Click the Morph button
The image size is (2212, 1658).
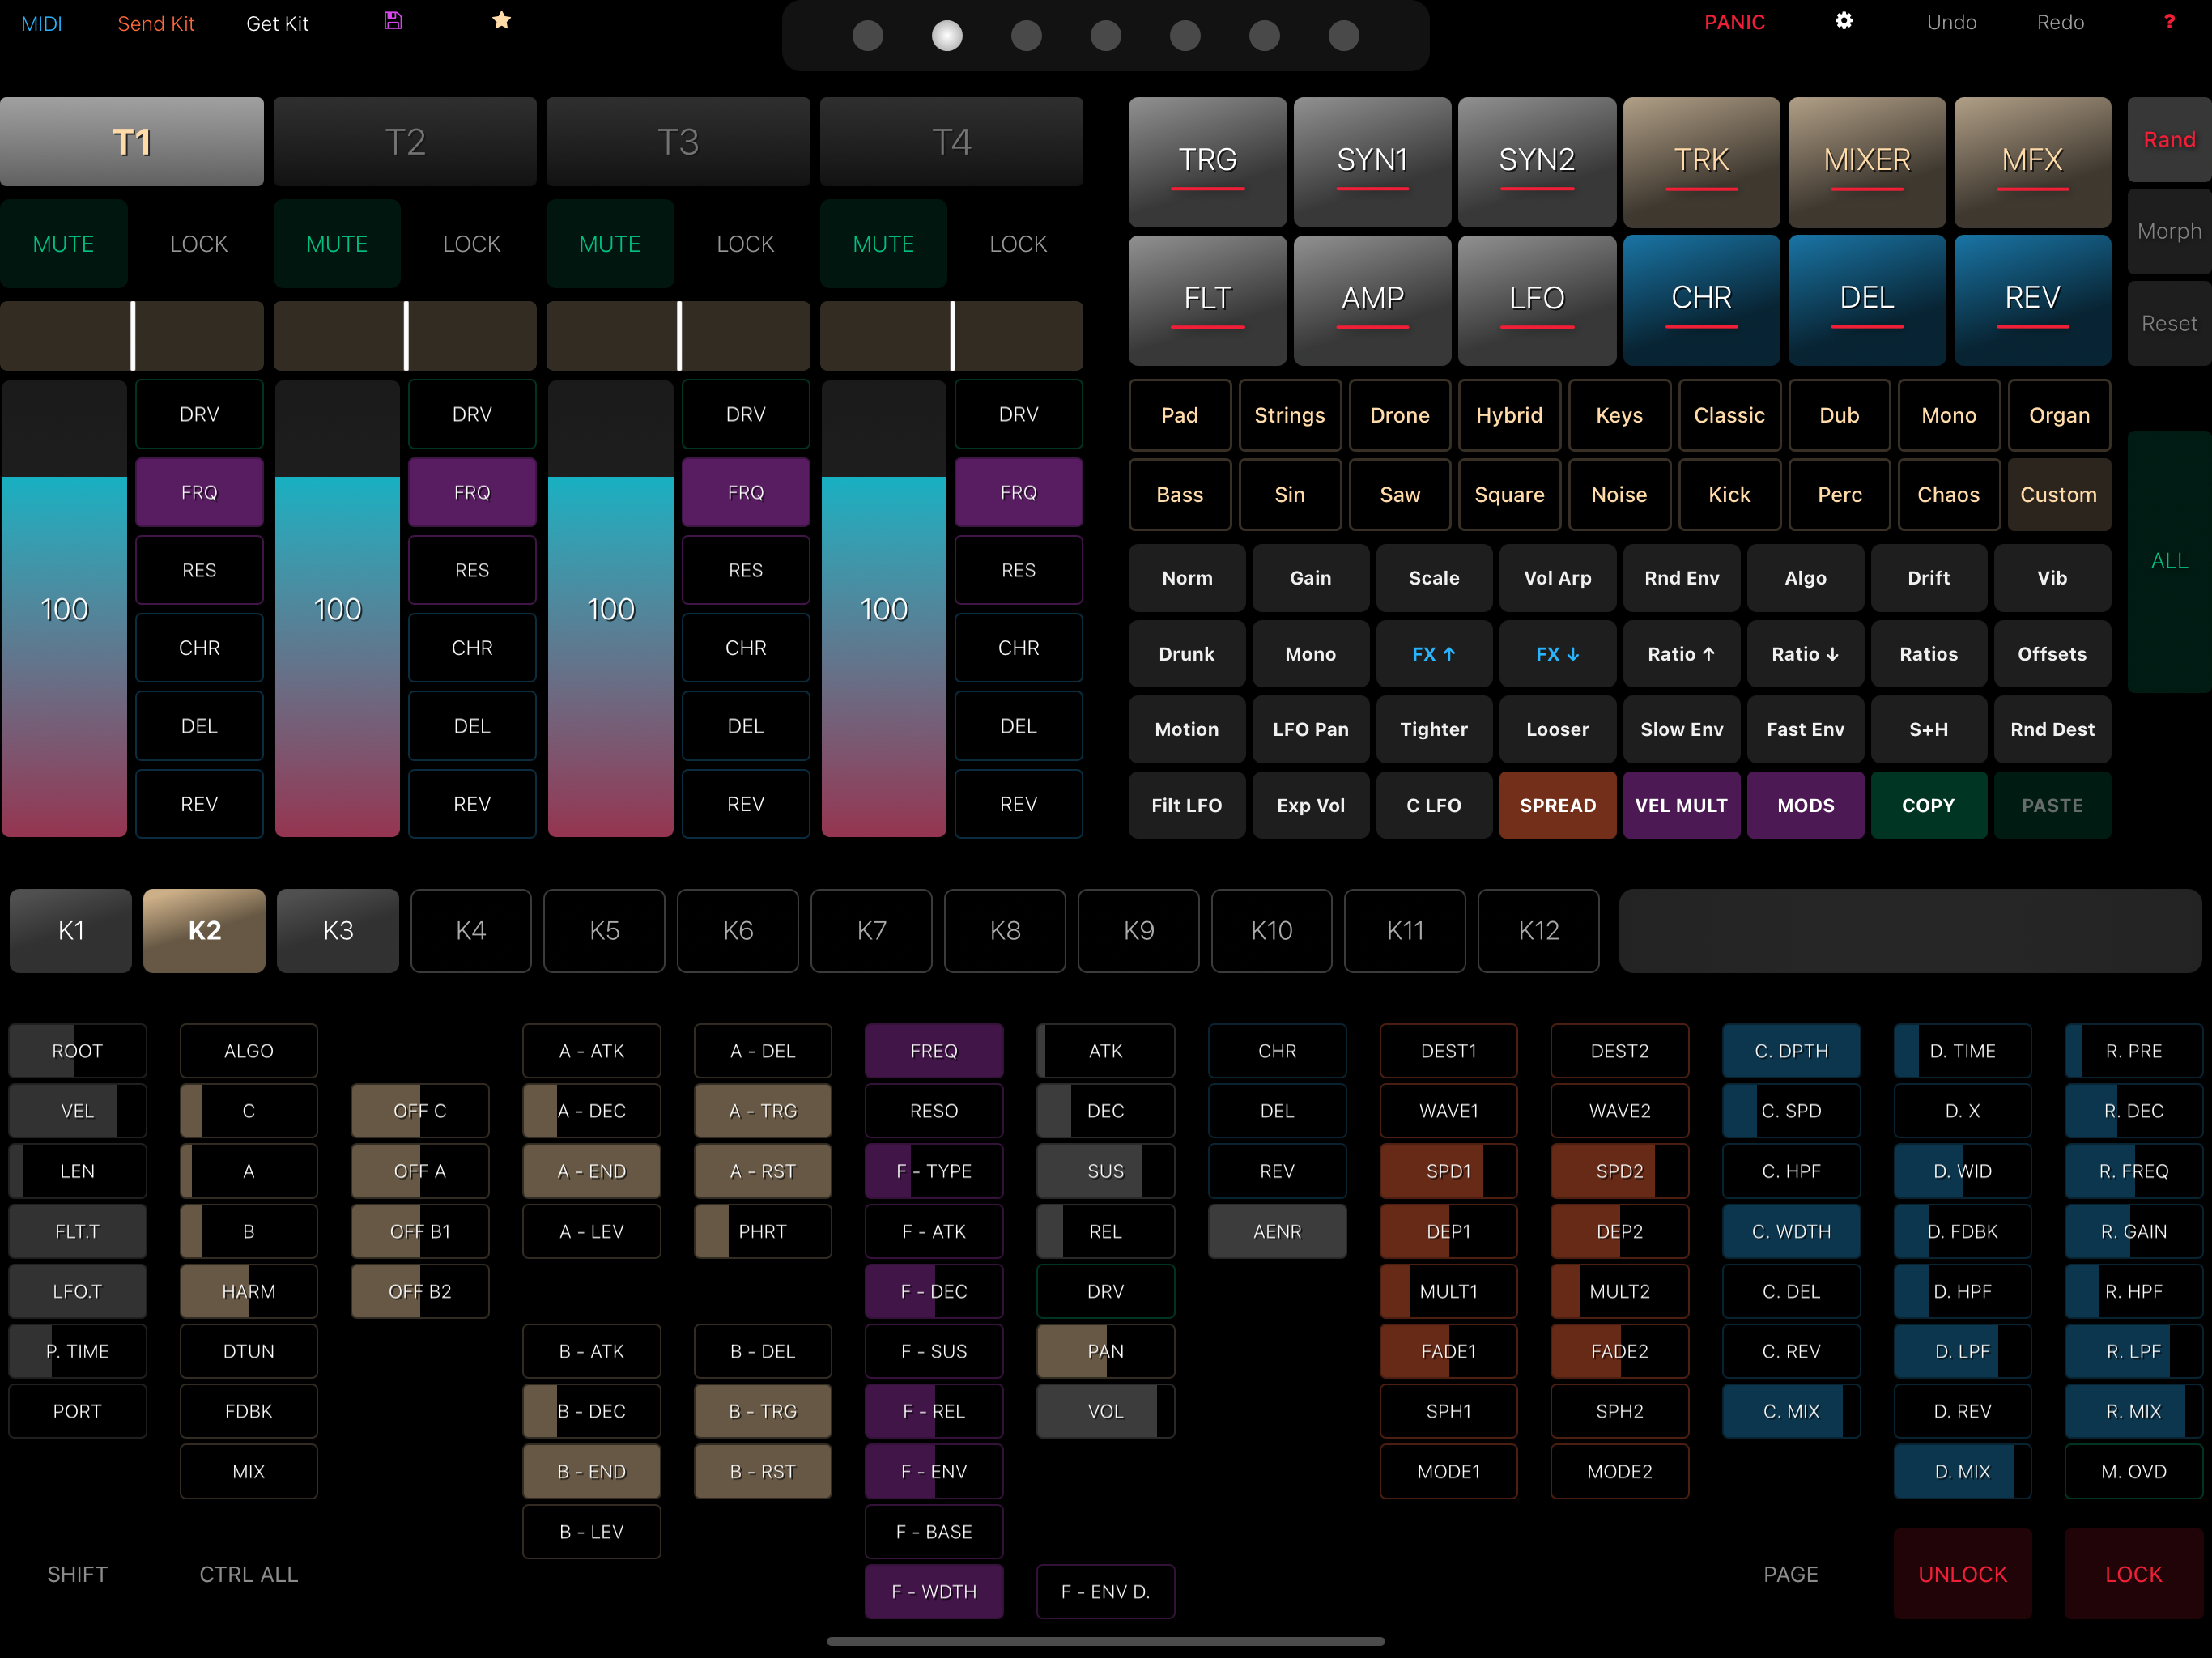pos(2169,231)
